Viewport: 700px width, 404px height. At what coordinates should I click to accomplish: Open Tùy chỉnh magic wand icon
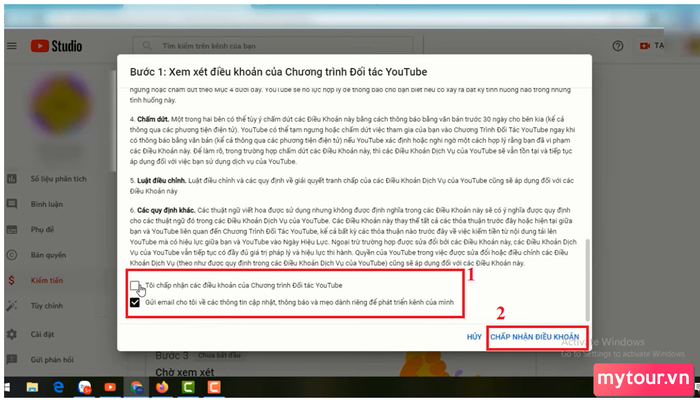(12, 306)
